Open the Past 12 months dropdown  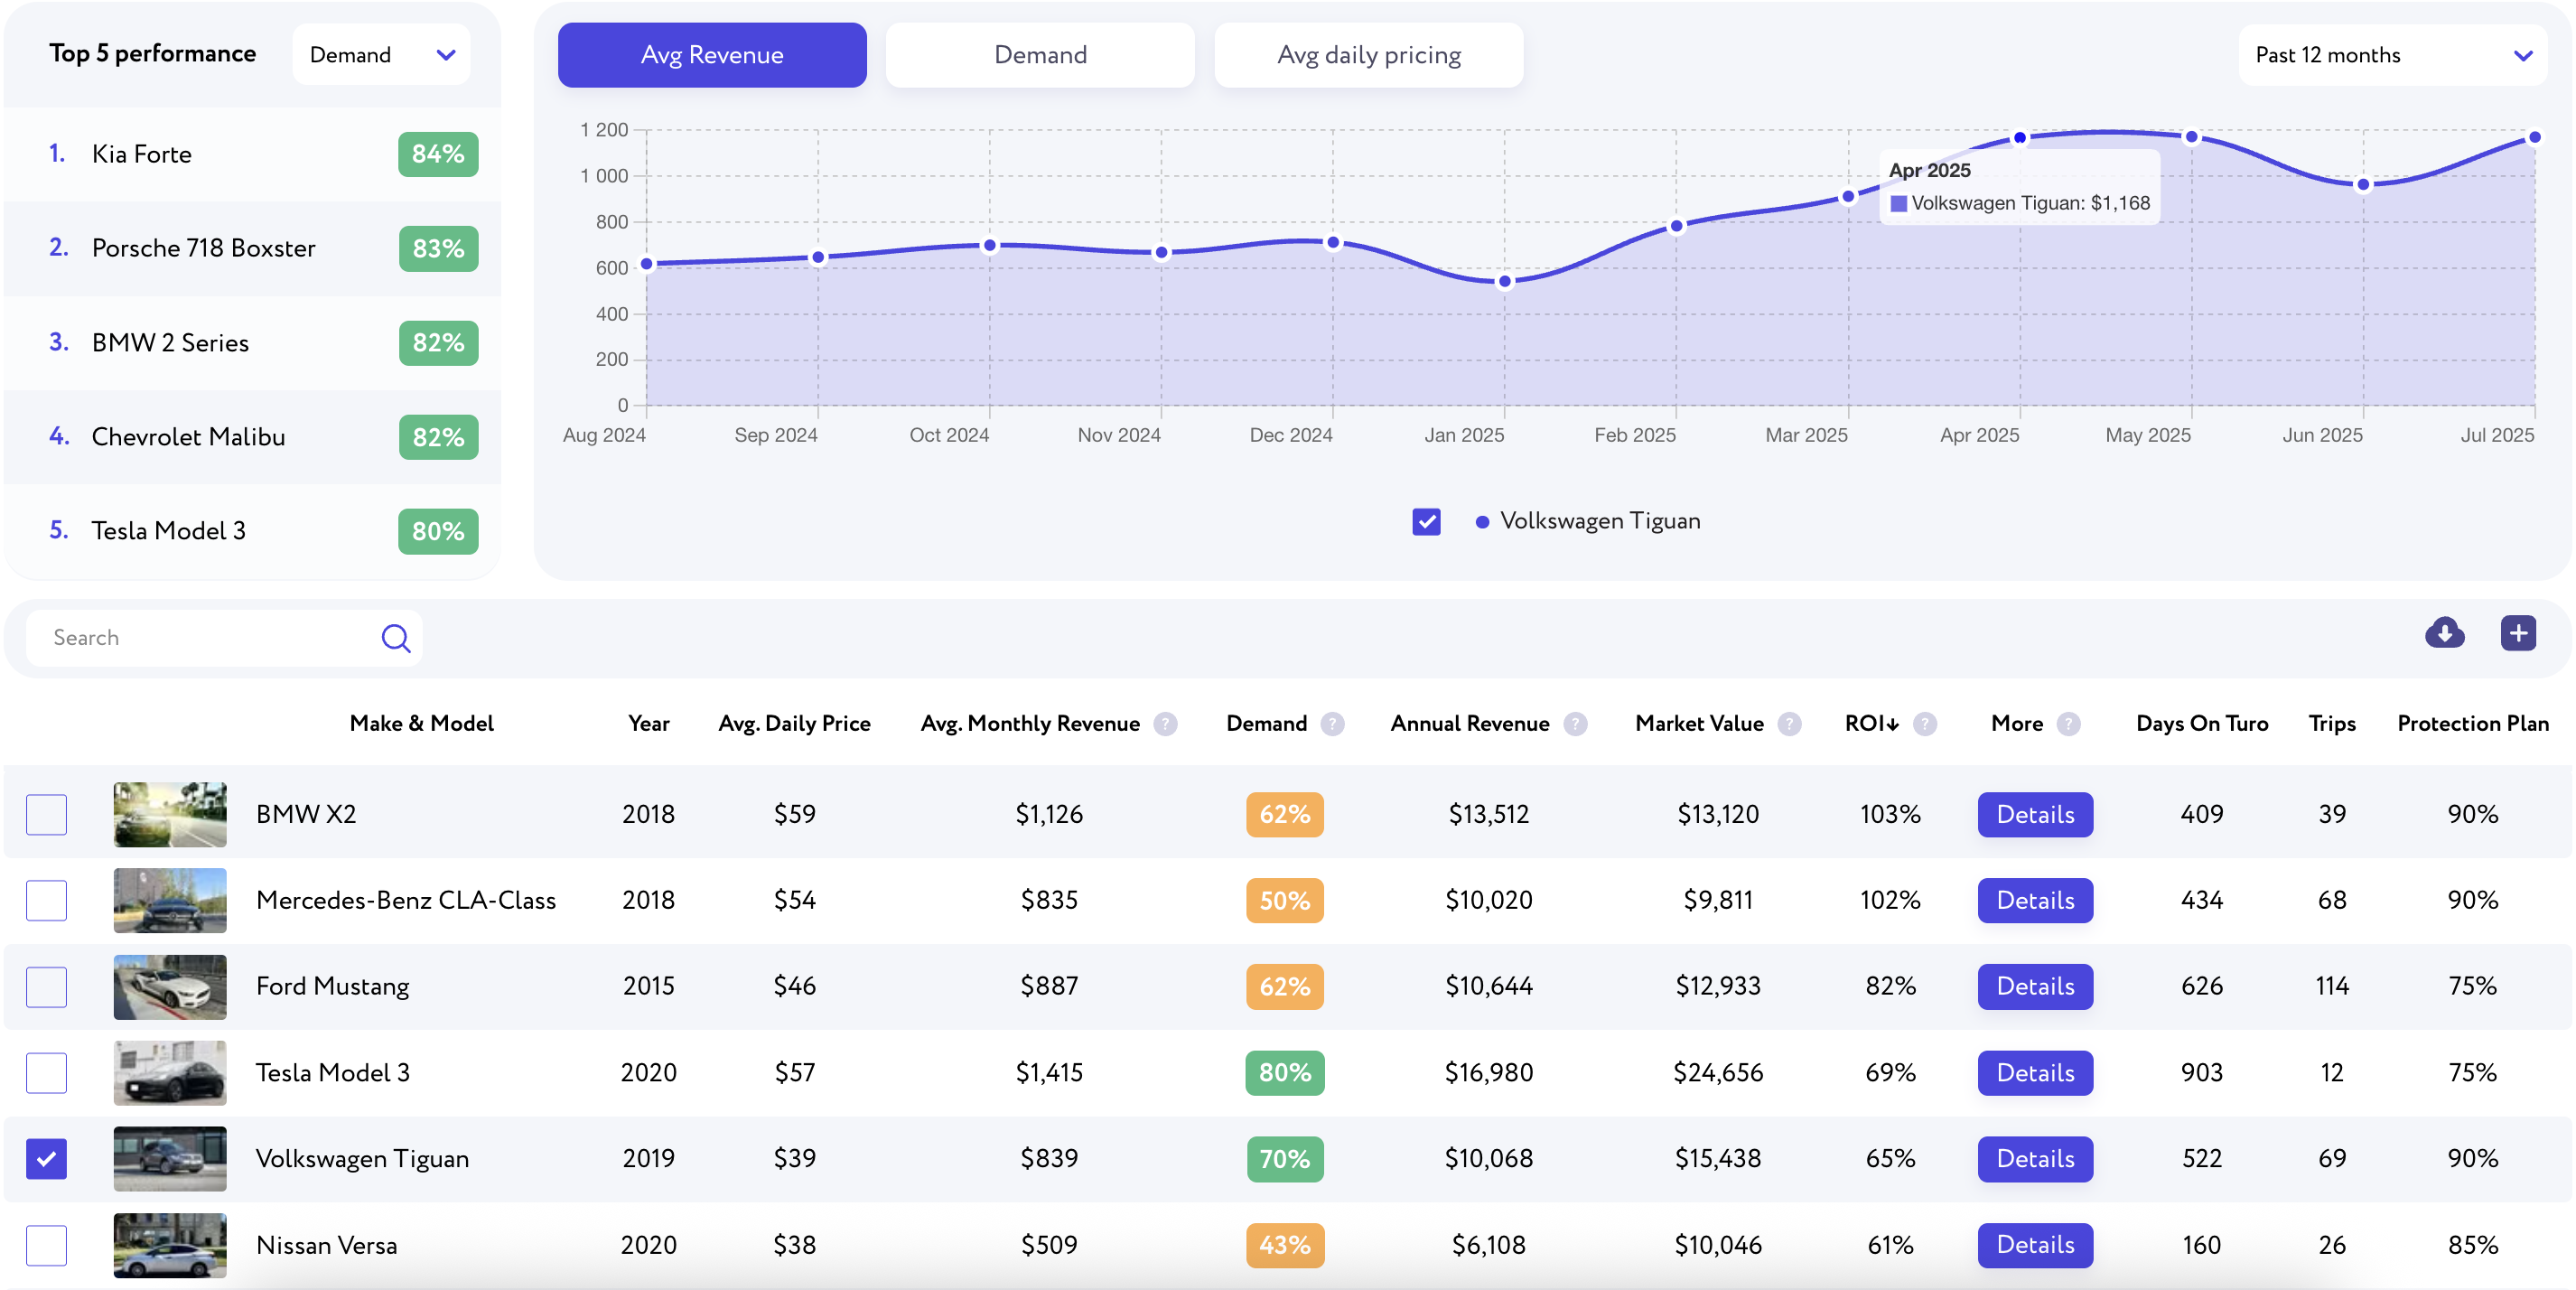(2392, 55)
